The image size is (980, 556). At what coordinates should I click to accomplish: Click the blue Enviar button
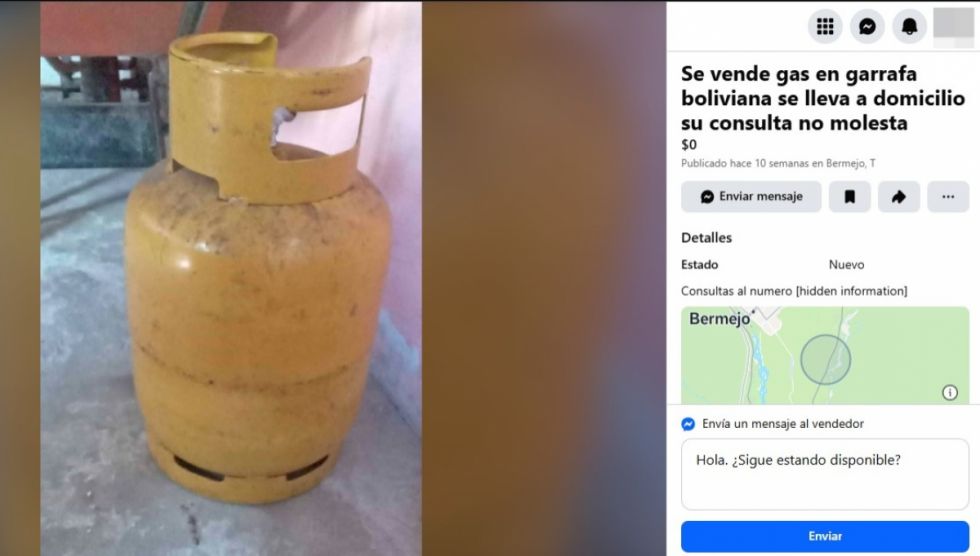click(825, 536)
